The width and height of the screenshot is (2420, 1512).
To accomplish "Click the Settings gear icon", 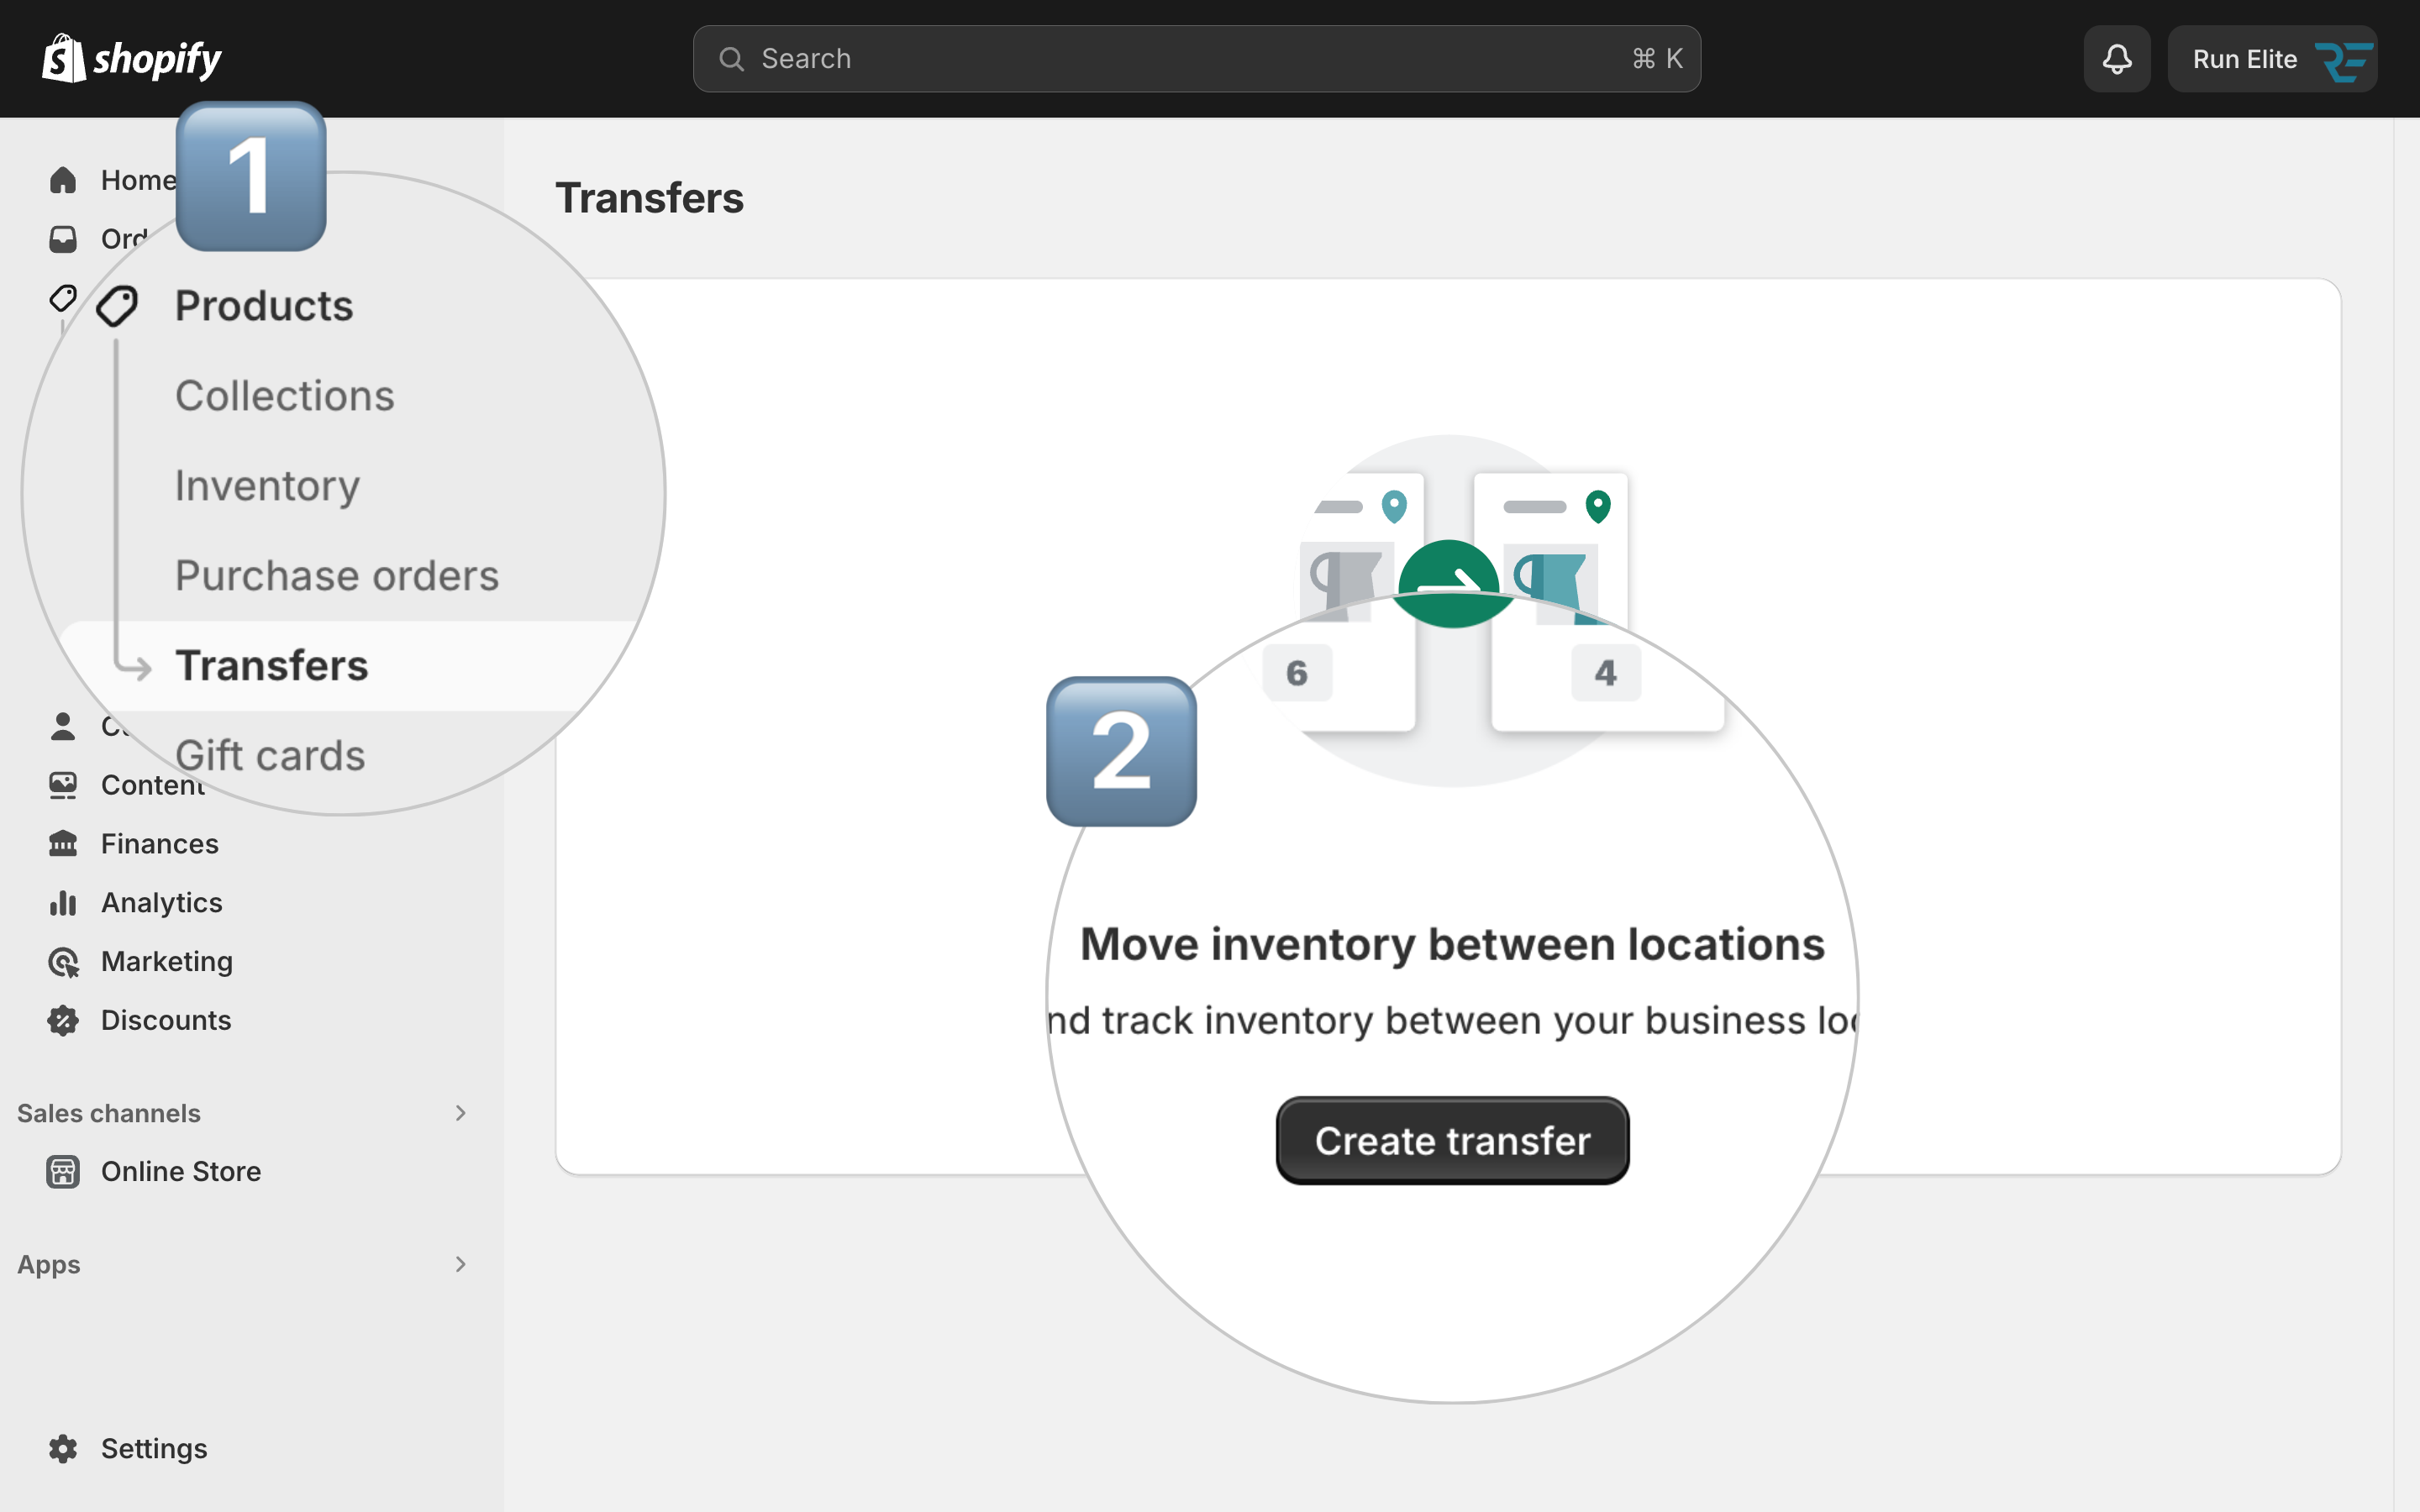I will click(x=63, y=1449).
